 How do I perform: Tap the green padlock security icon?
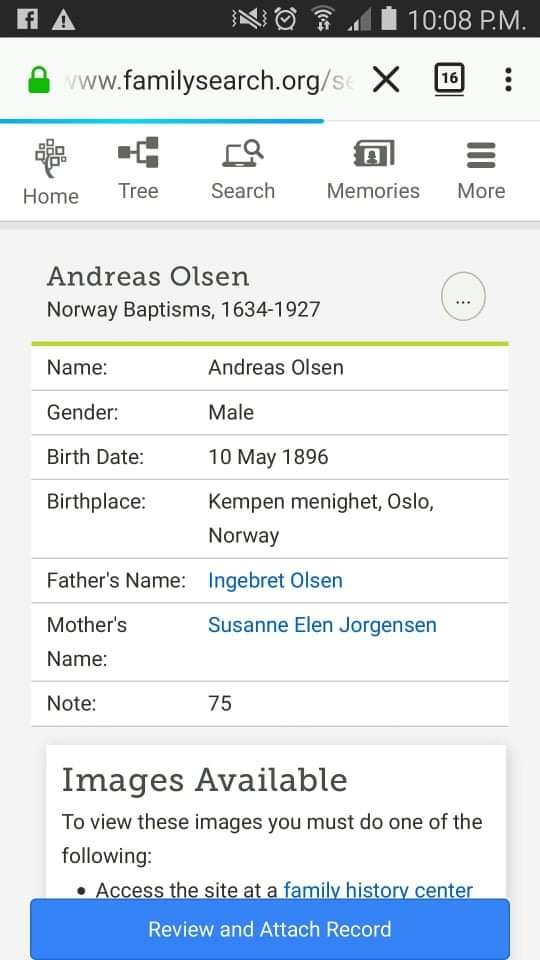[x=39, y=80]
